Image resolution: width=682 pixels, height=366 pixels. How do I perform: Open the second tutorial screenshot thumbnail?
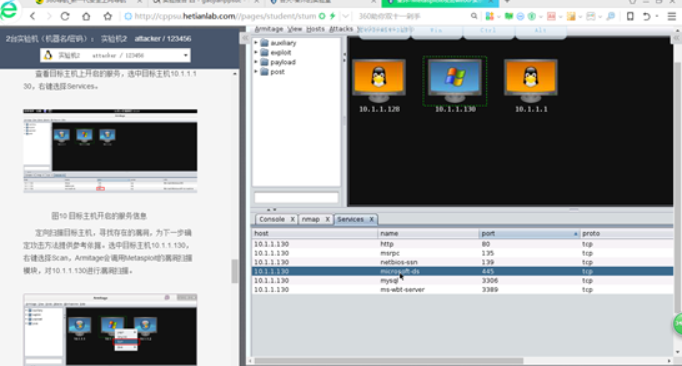click(x=110, y=329)
